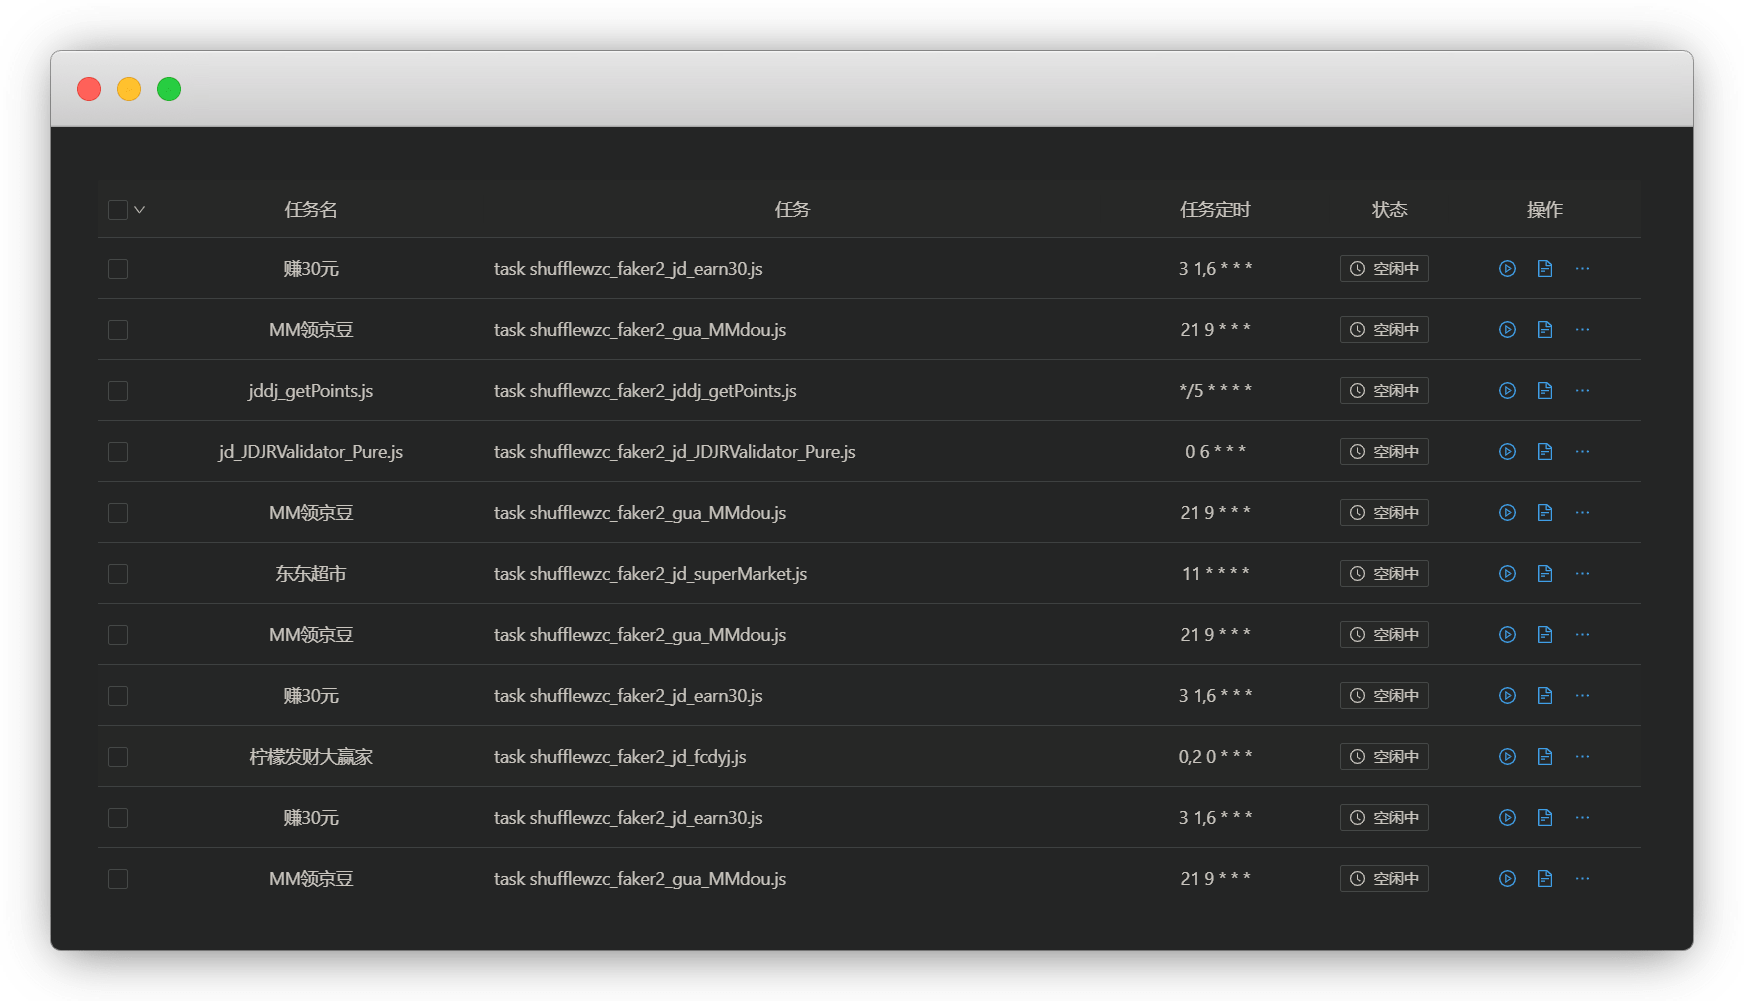Expand selection options chevron in header

point(140,210)
